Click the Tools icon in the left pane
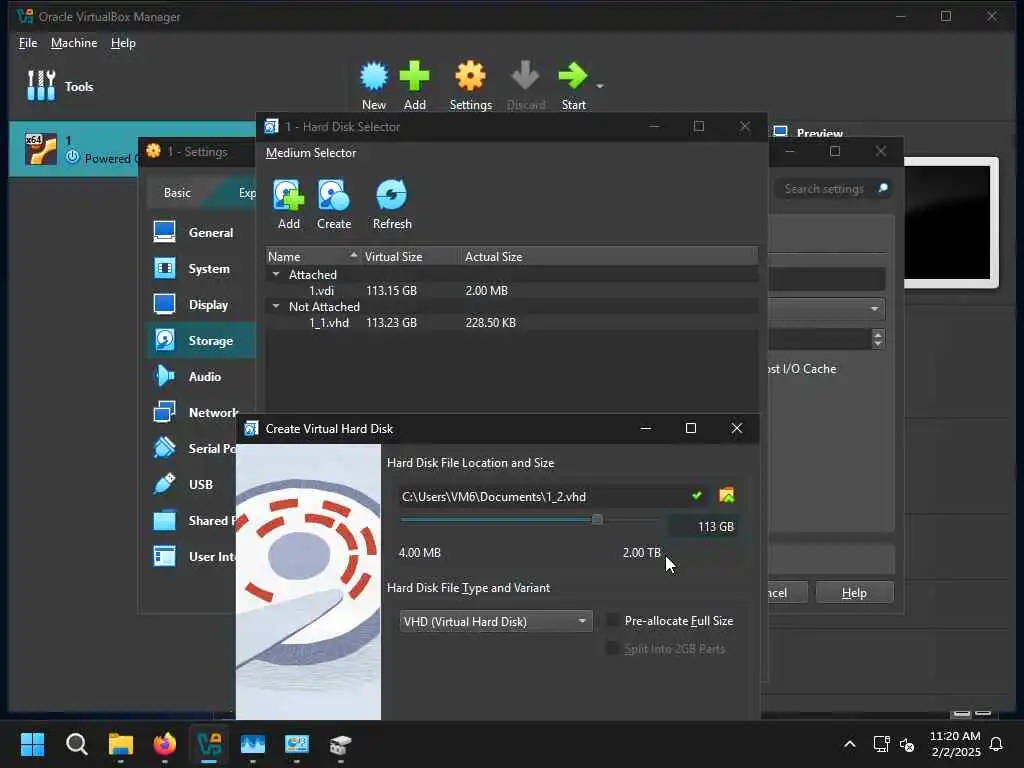 point(40,86)
